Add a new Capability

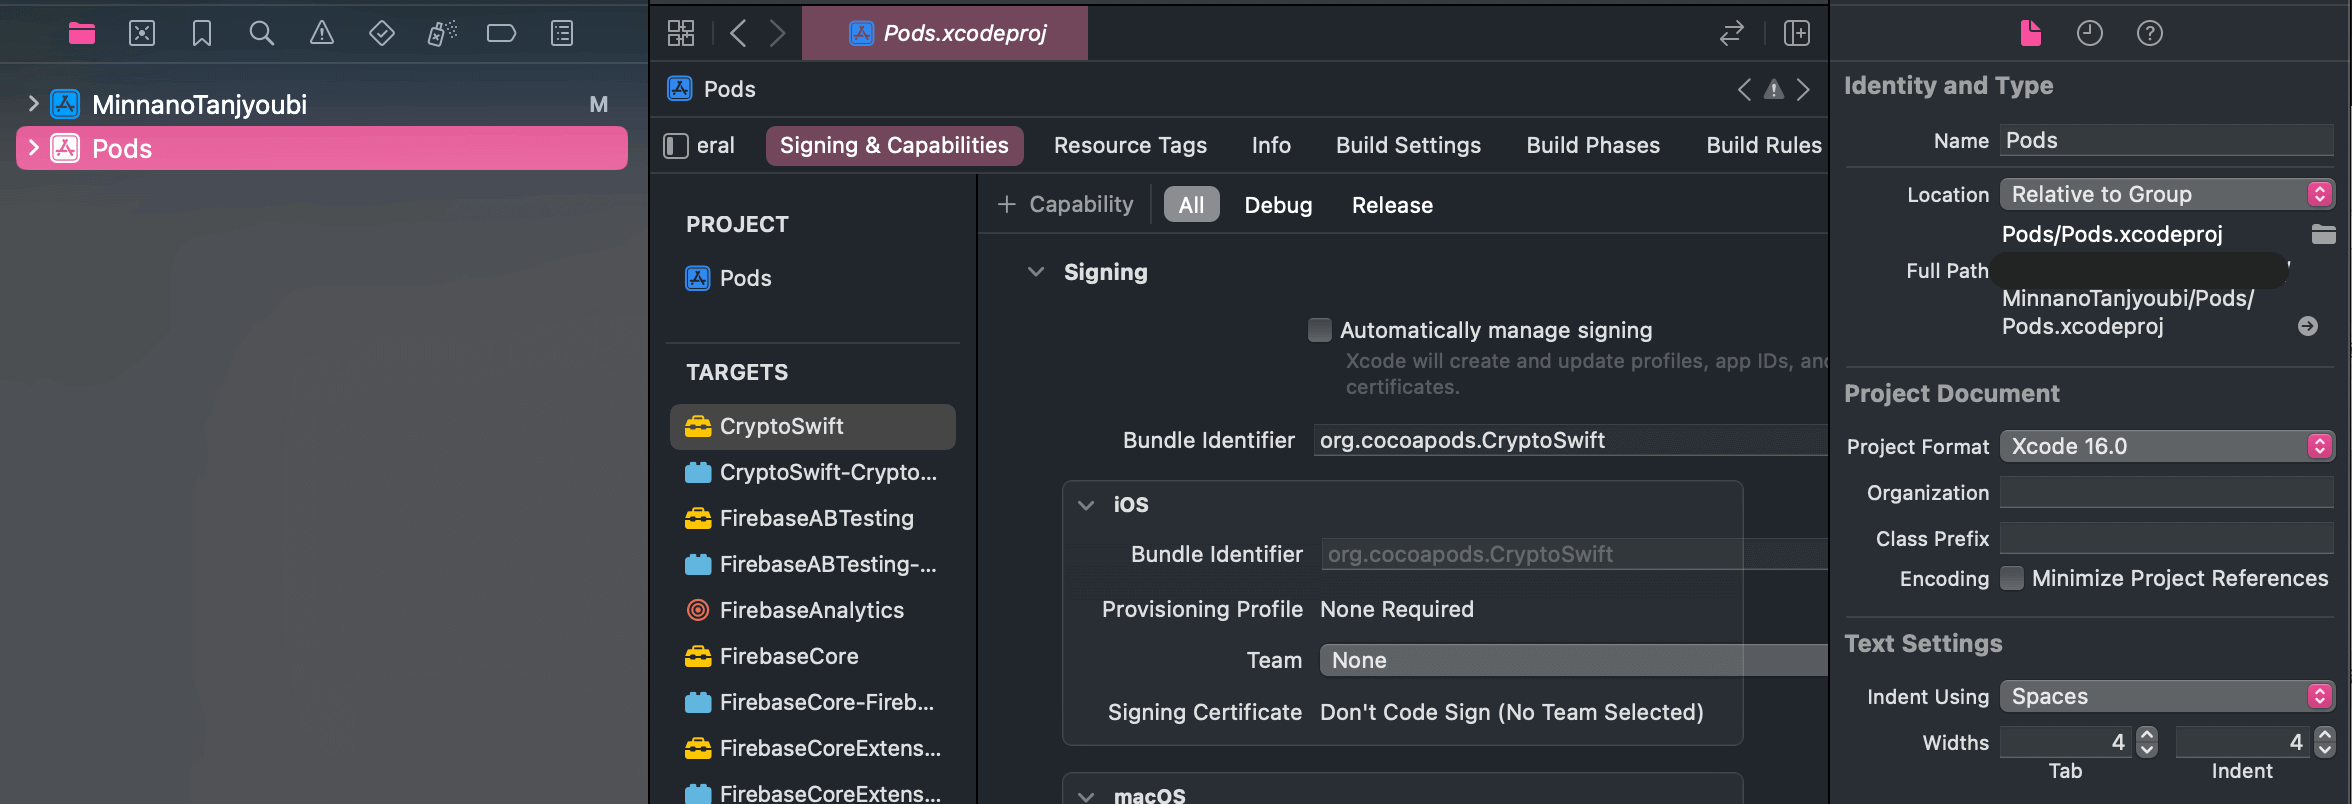[x=1066, y=205]
